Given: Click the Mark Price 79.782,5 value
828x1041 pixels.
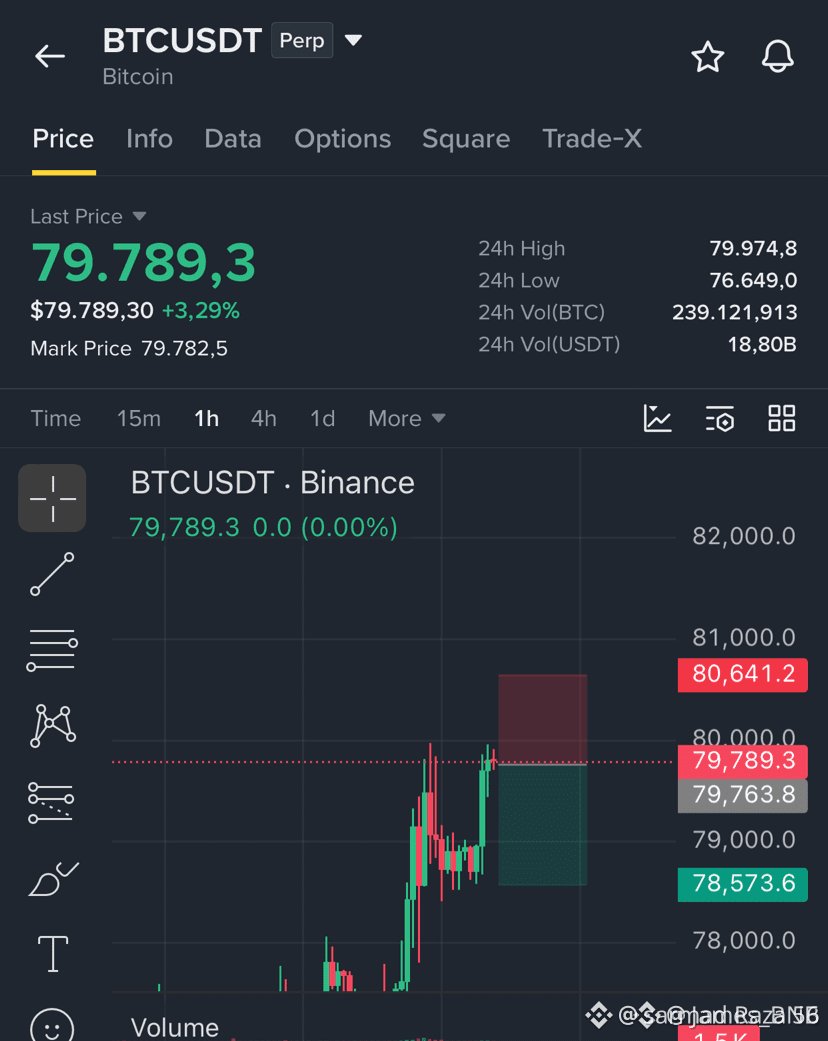Looking at the screenshot, I should pyautogui.click(x=185, y=349).
